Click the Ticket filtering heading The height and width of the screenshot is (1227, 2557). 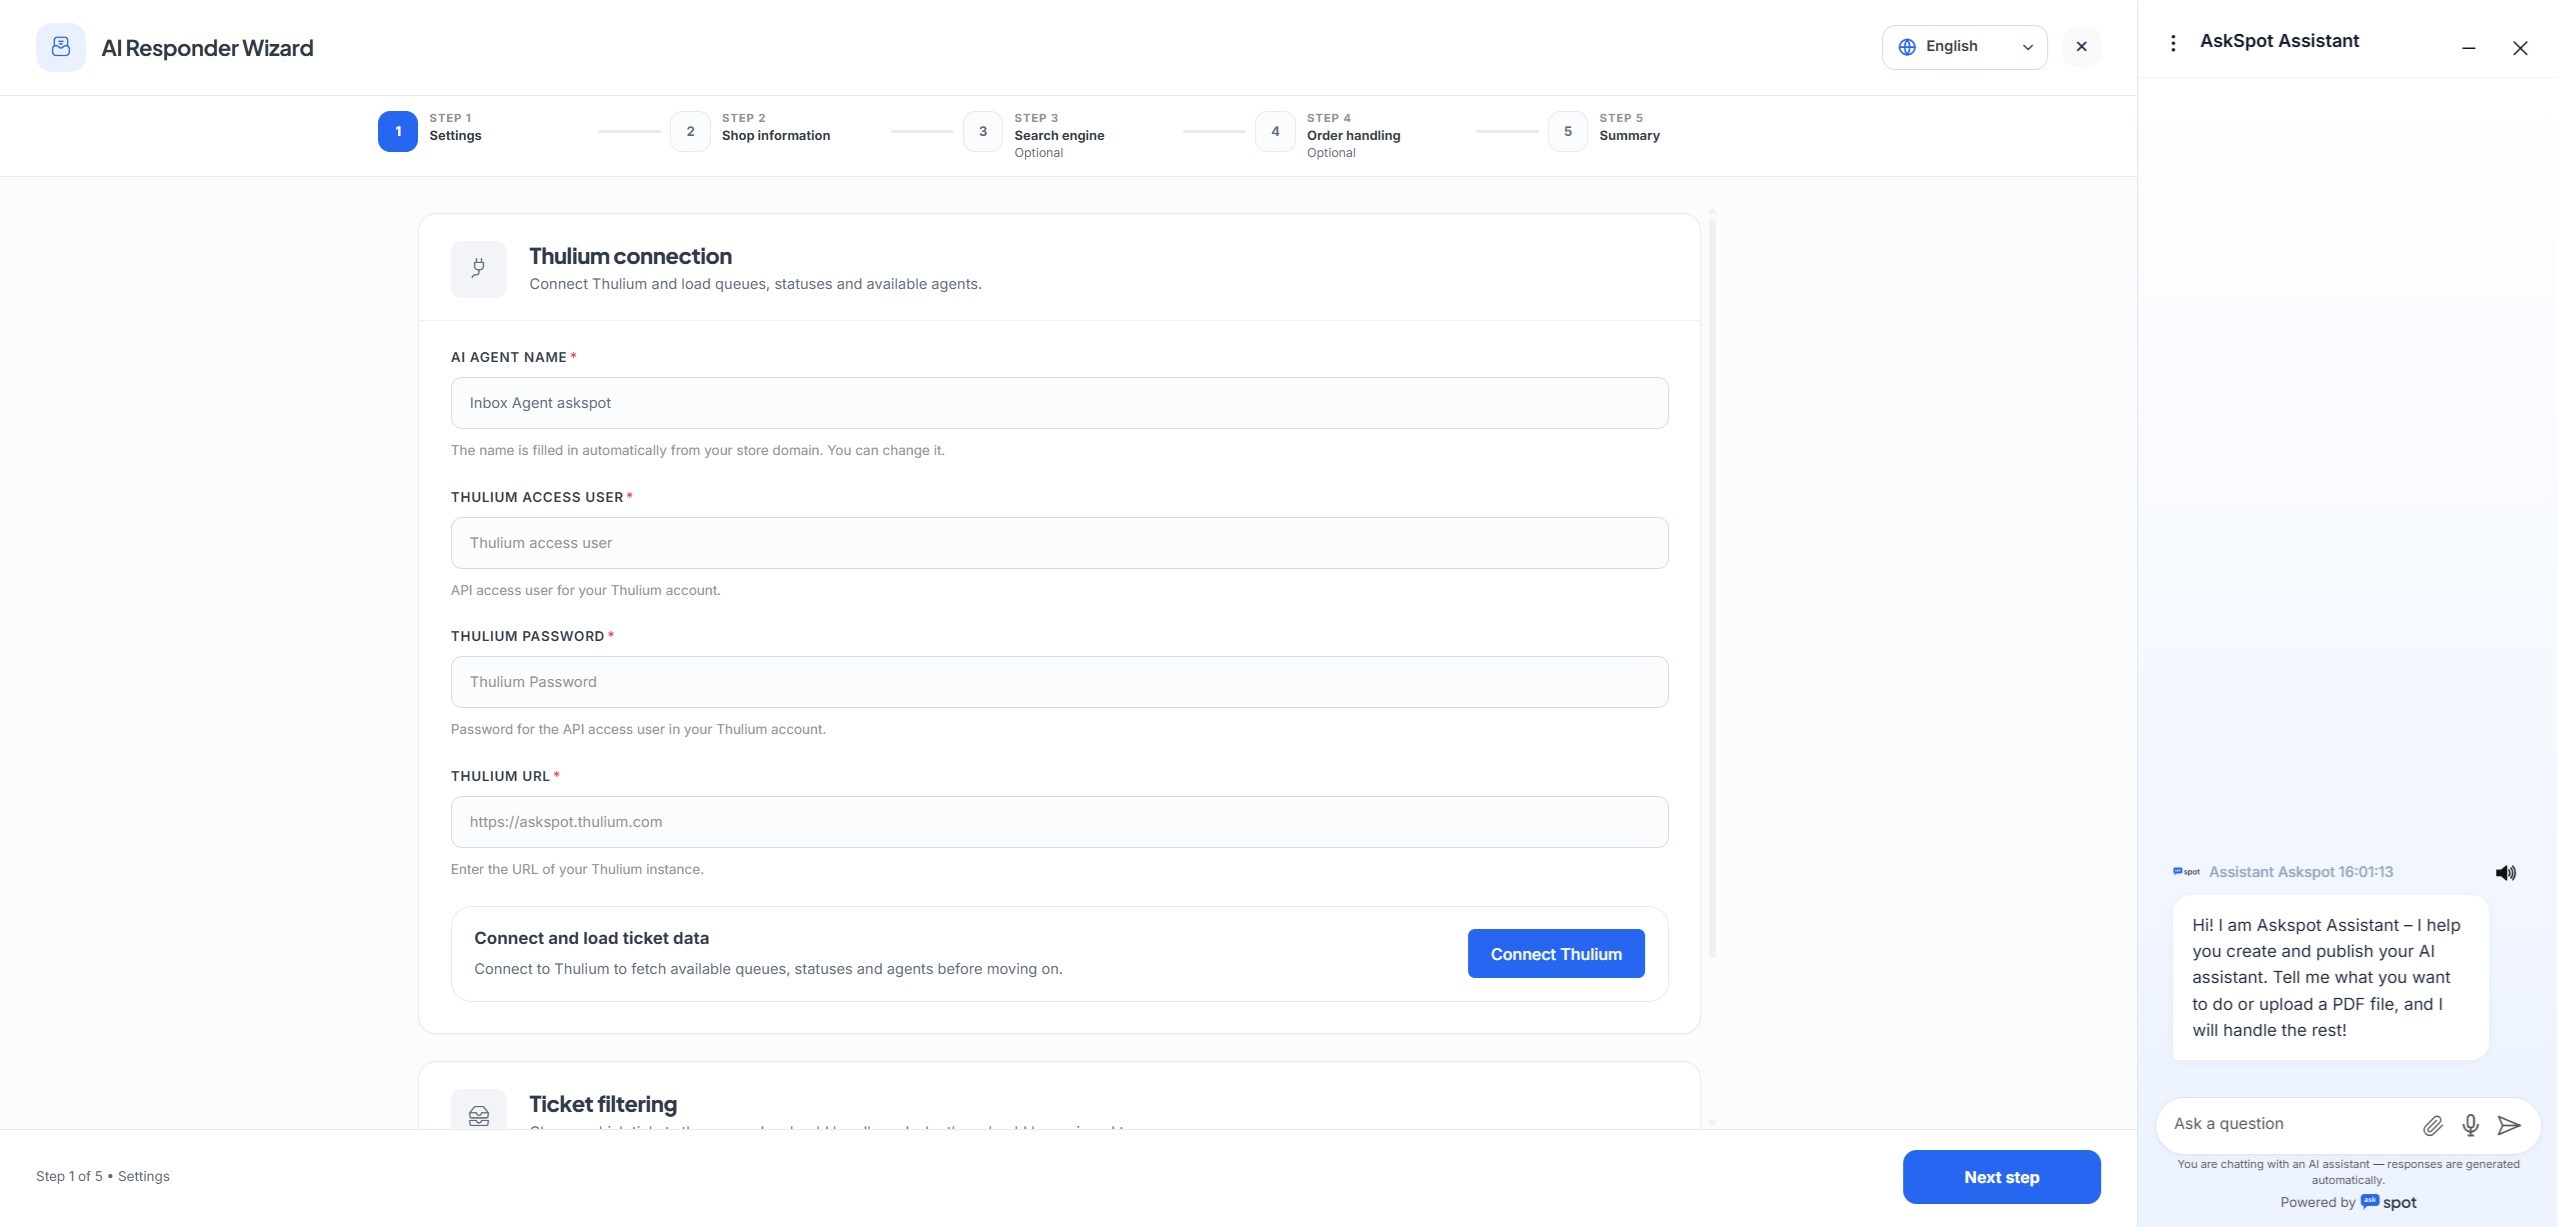[x=603, y=1104]
